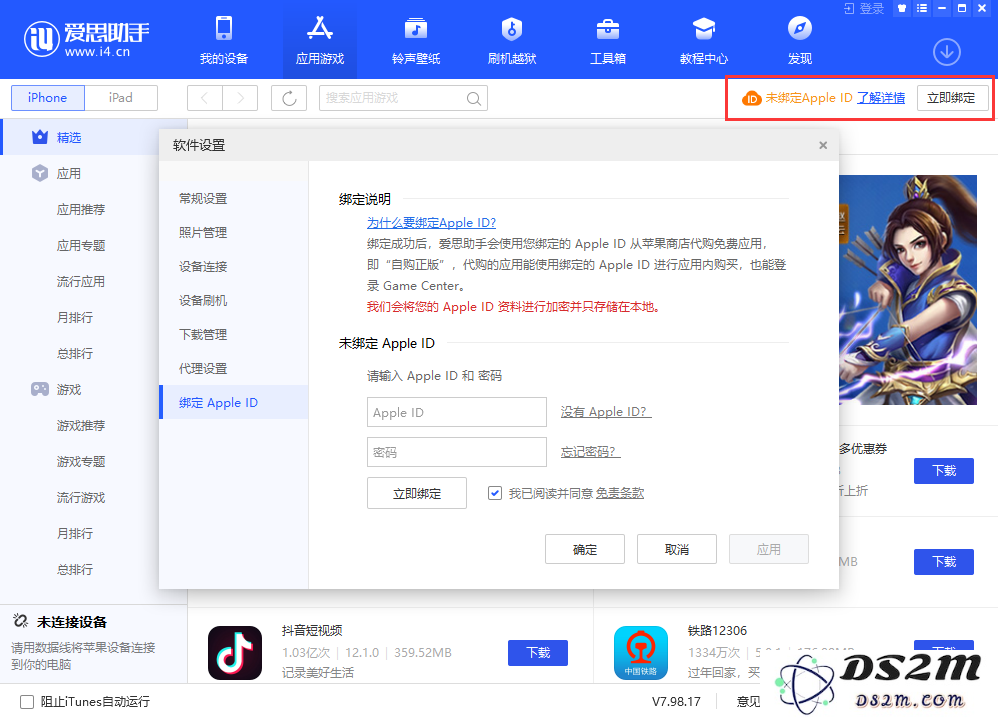Viewport: 998px width, 718px height.
Task: Open 应用推荐 in the sidebar
Action: click(81, 209)
